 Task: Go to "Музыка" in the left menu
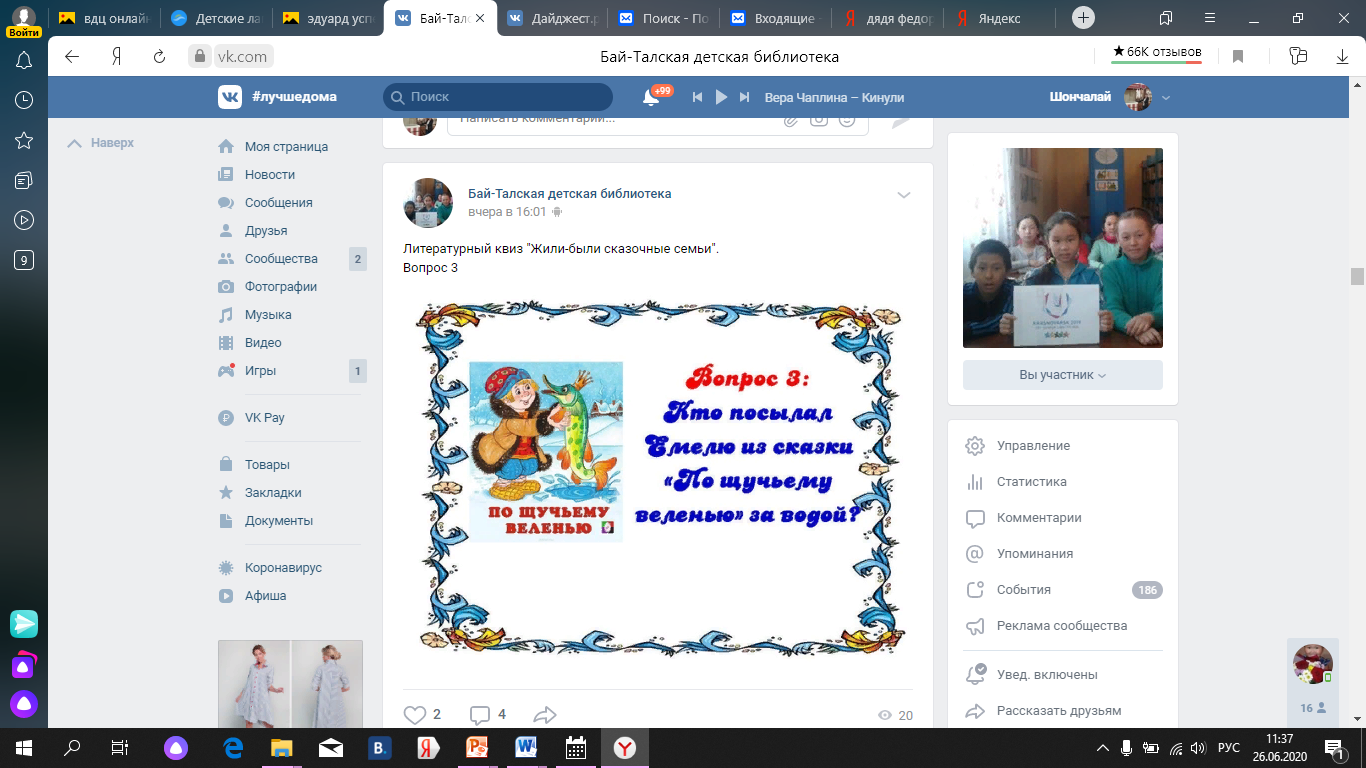tap(268, 314)
